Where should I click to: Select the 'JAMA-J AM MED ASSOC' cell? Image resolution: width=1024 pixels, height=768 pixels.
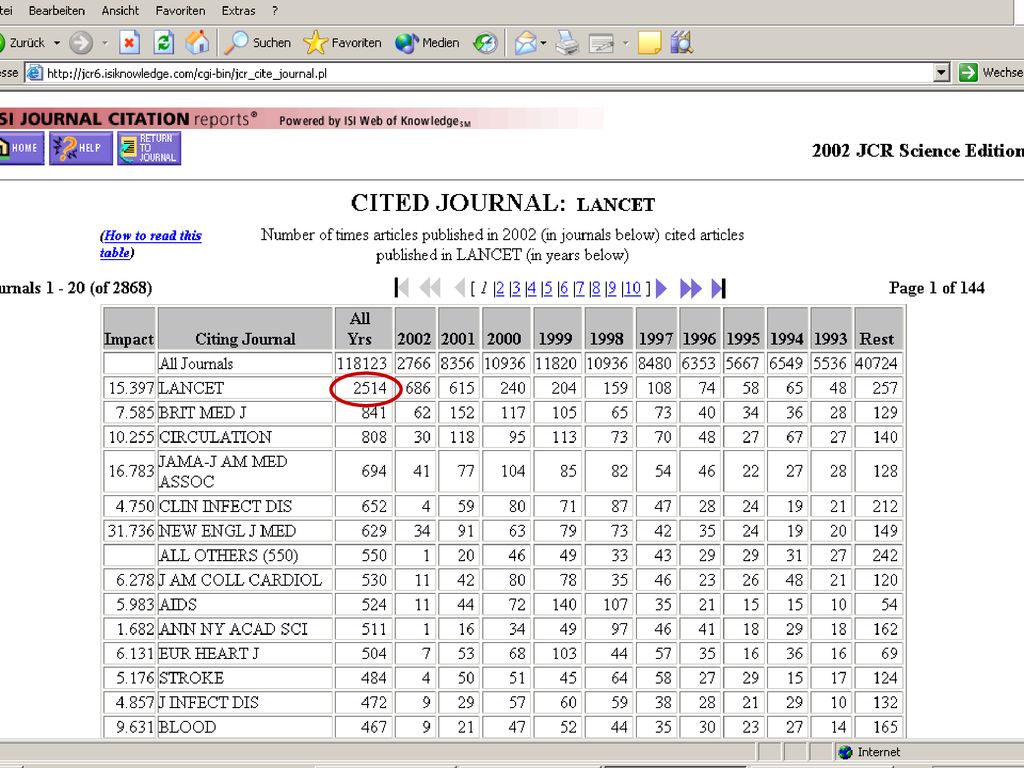click(245, 471)
